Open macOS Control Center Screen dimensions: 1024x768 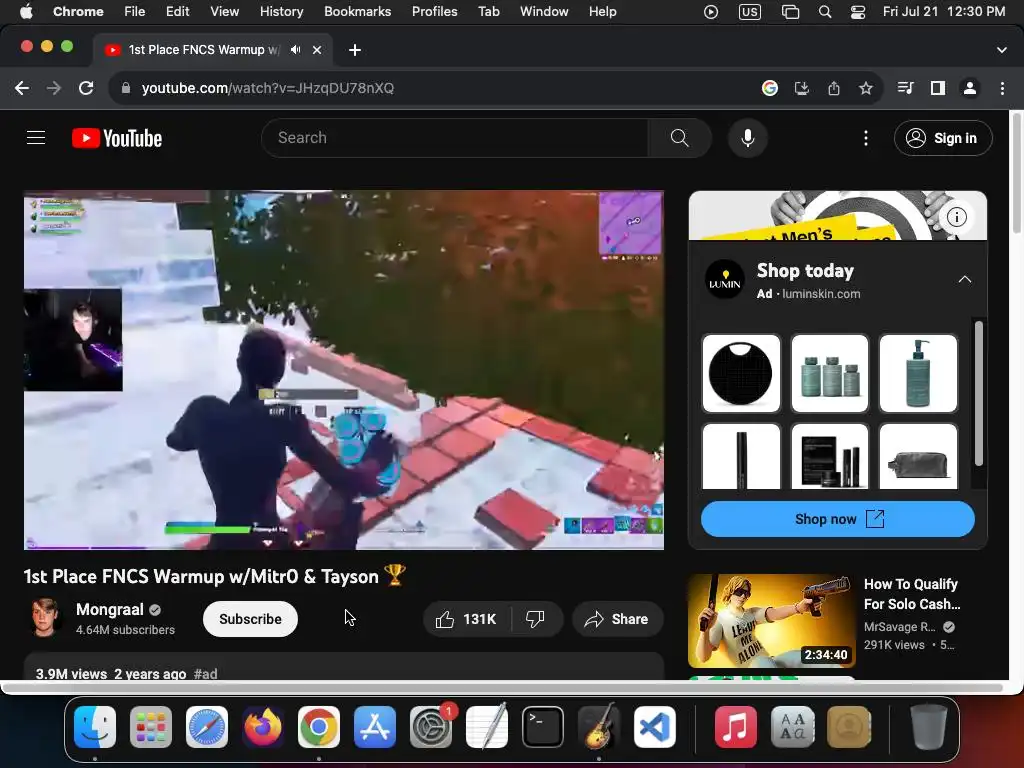(857, 12)
